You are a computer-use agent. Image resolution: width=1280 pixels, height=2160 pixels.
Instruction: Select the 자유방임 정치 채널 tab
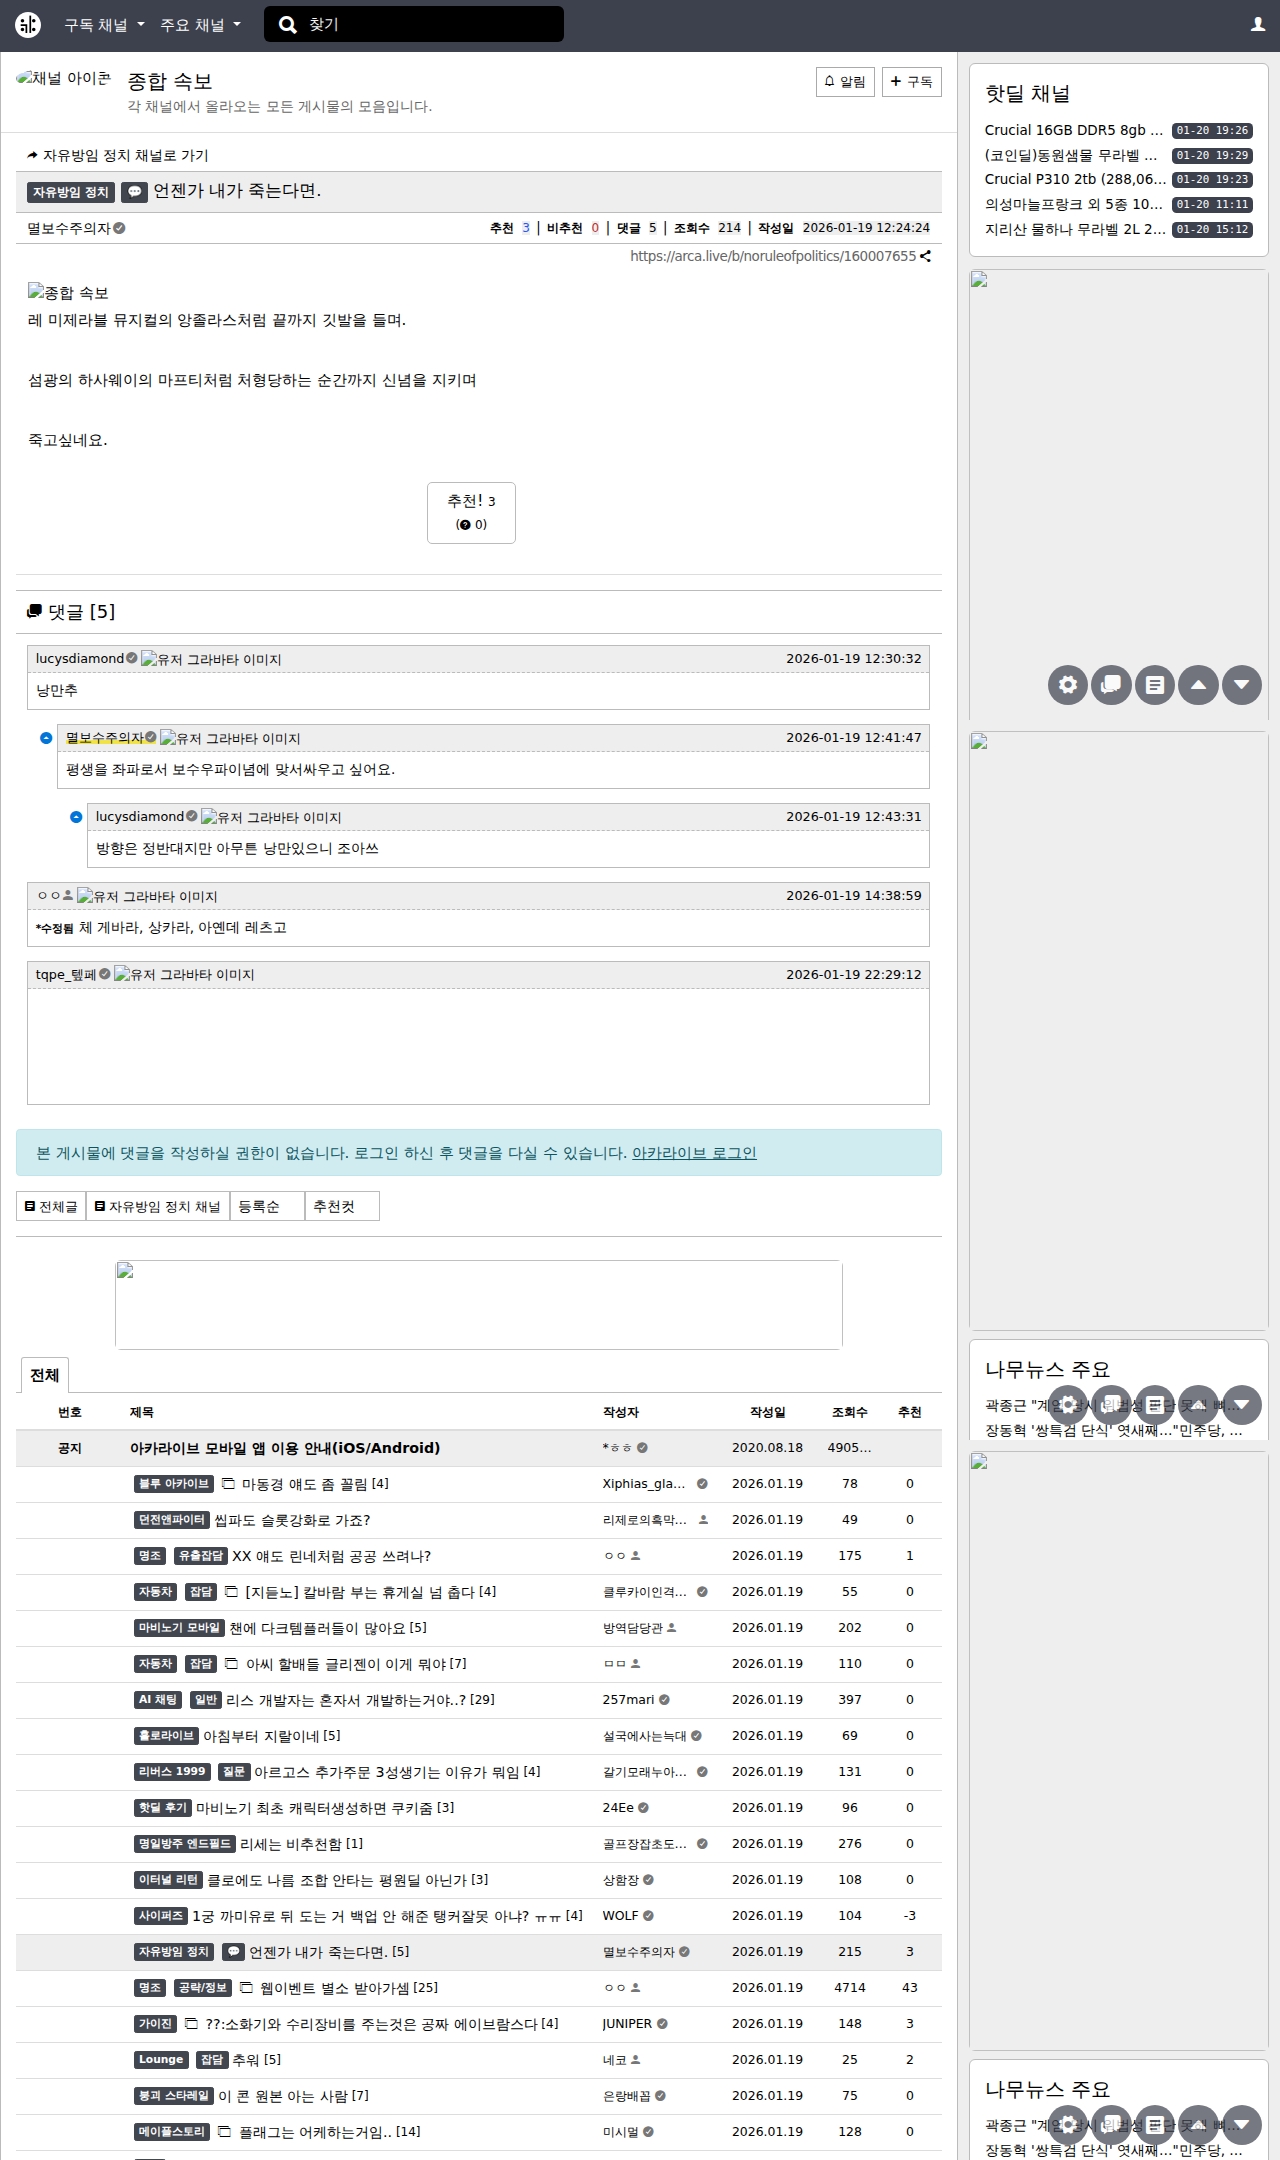coord(158,1207)
